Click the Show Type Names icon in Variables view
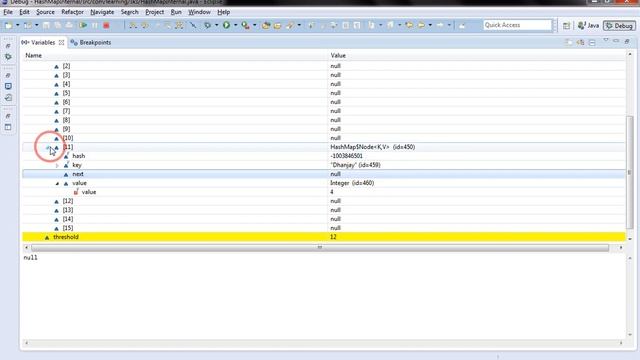Viewport: 640px width, 360px height. (569, 42)
